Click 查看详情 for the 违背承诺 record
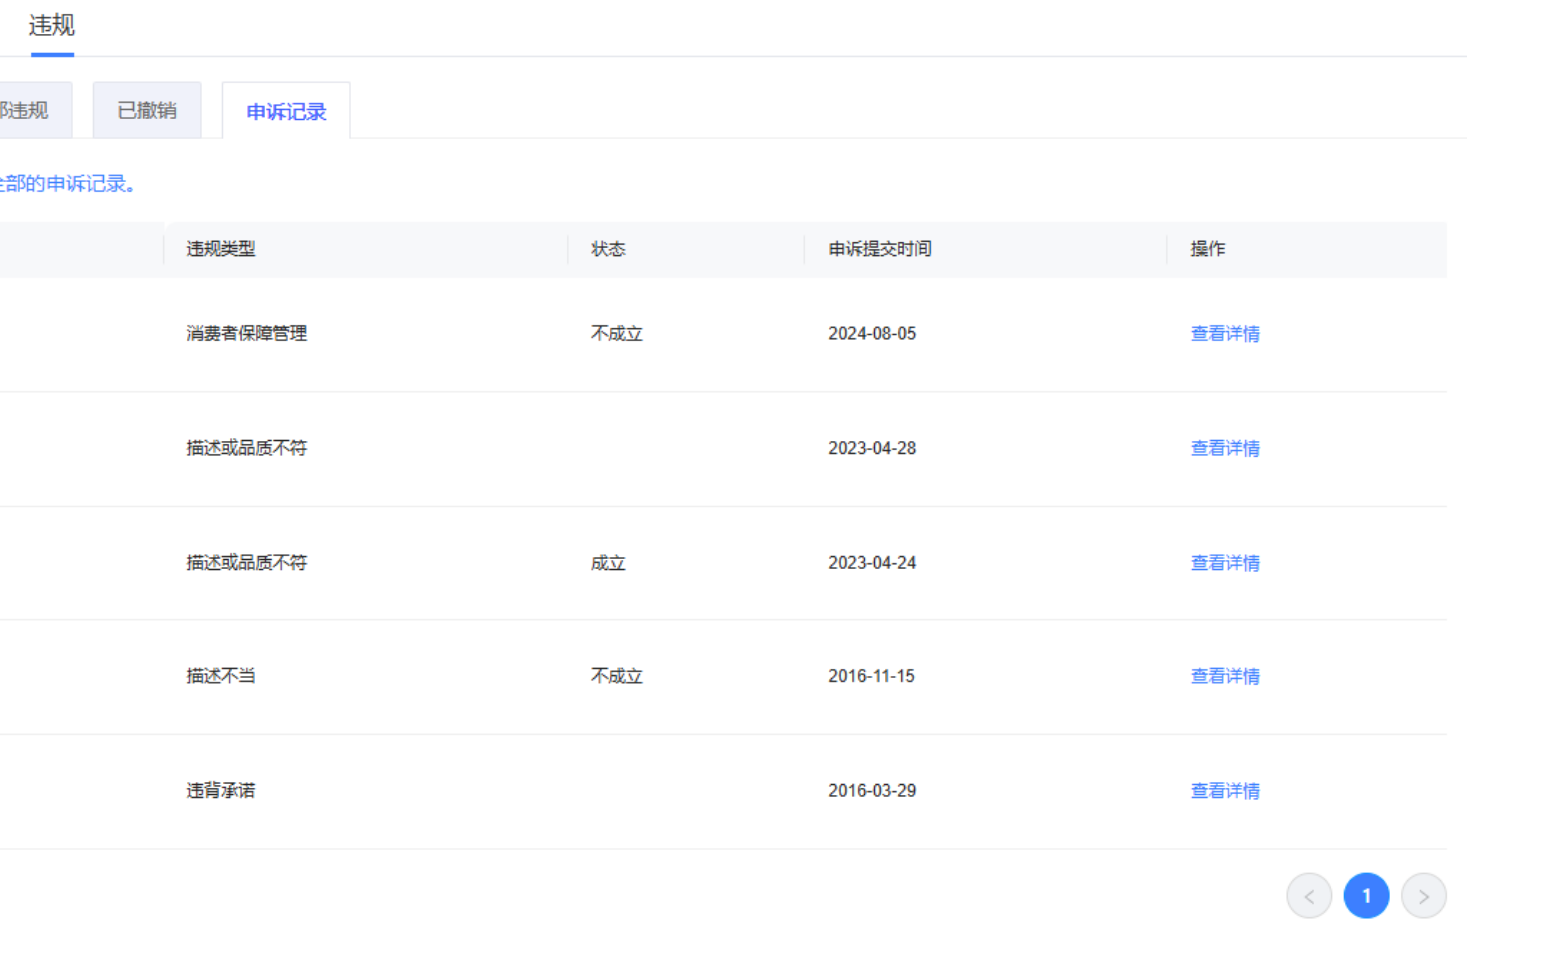1545x979 pixels. click(1224, 791)
